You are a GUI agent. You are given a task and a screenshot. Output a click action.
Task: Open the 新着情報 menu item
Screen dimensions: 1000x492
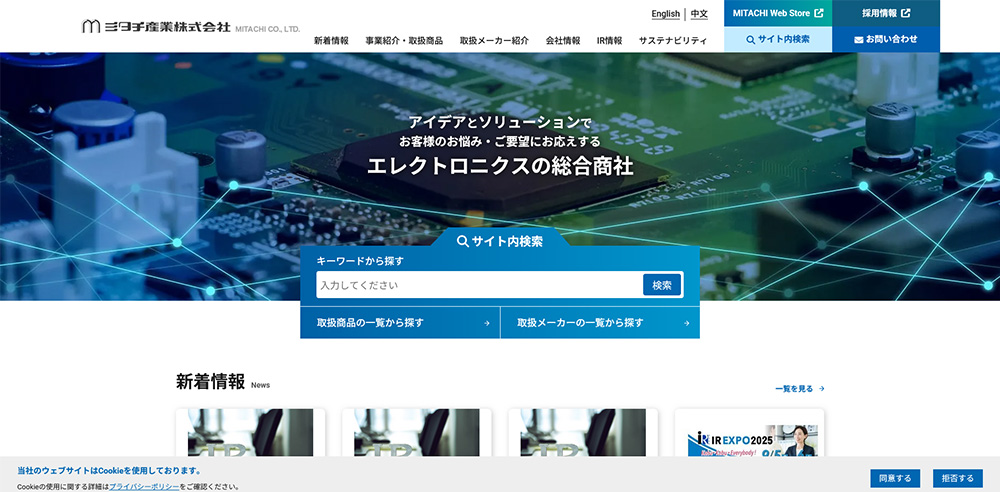point(331,41)
